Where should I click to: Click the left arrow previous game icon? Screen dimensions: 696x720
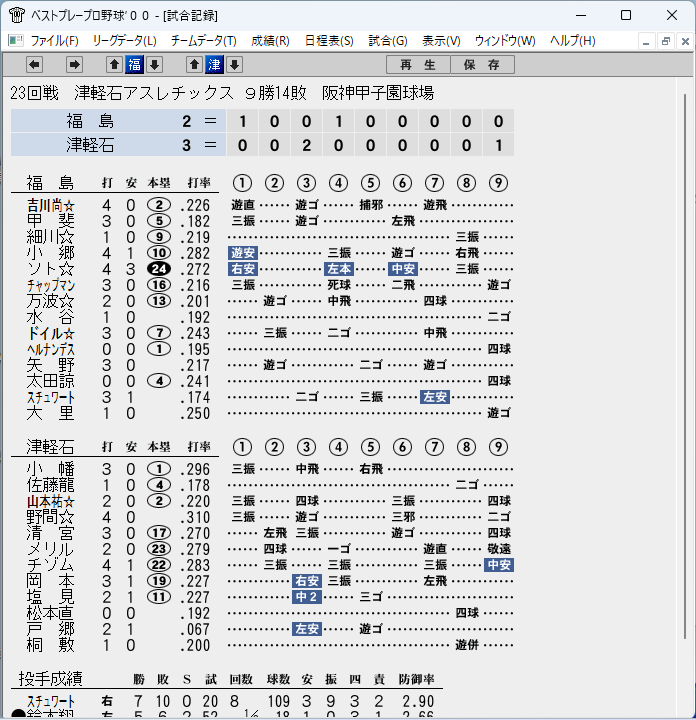click(x=34, y=65)
